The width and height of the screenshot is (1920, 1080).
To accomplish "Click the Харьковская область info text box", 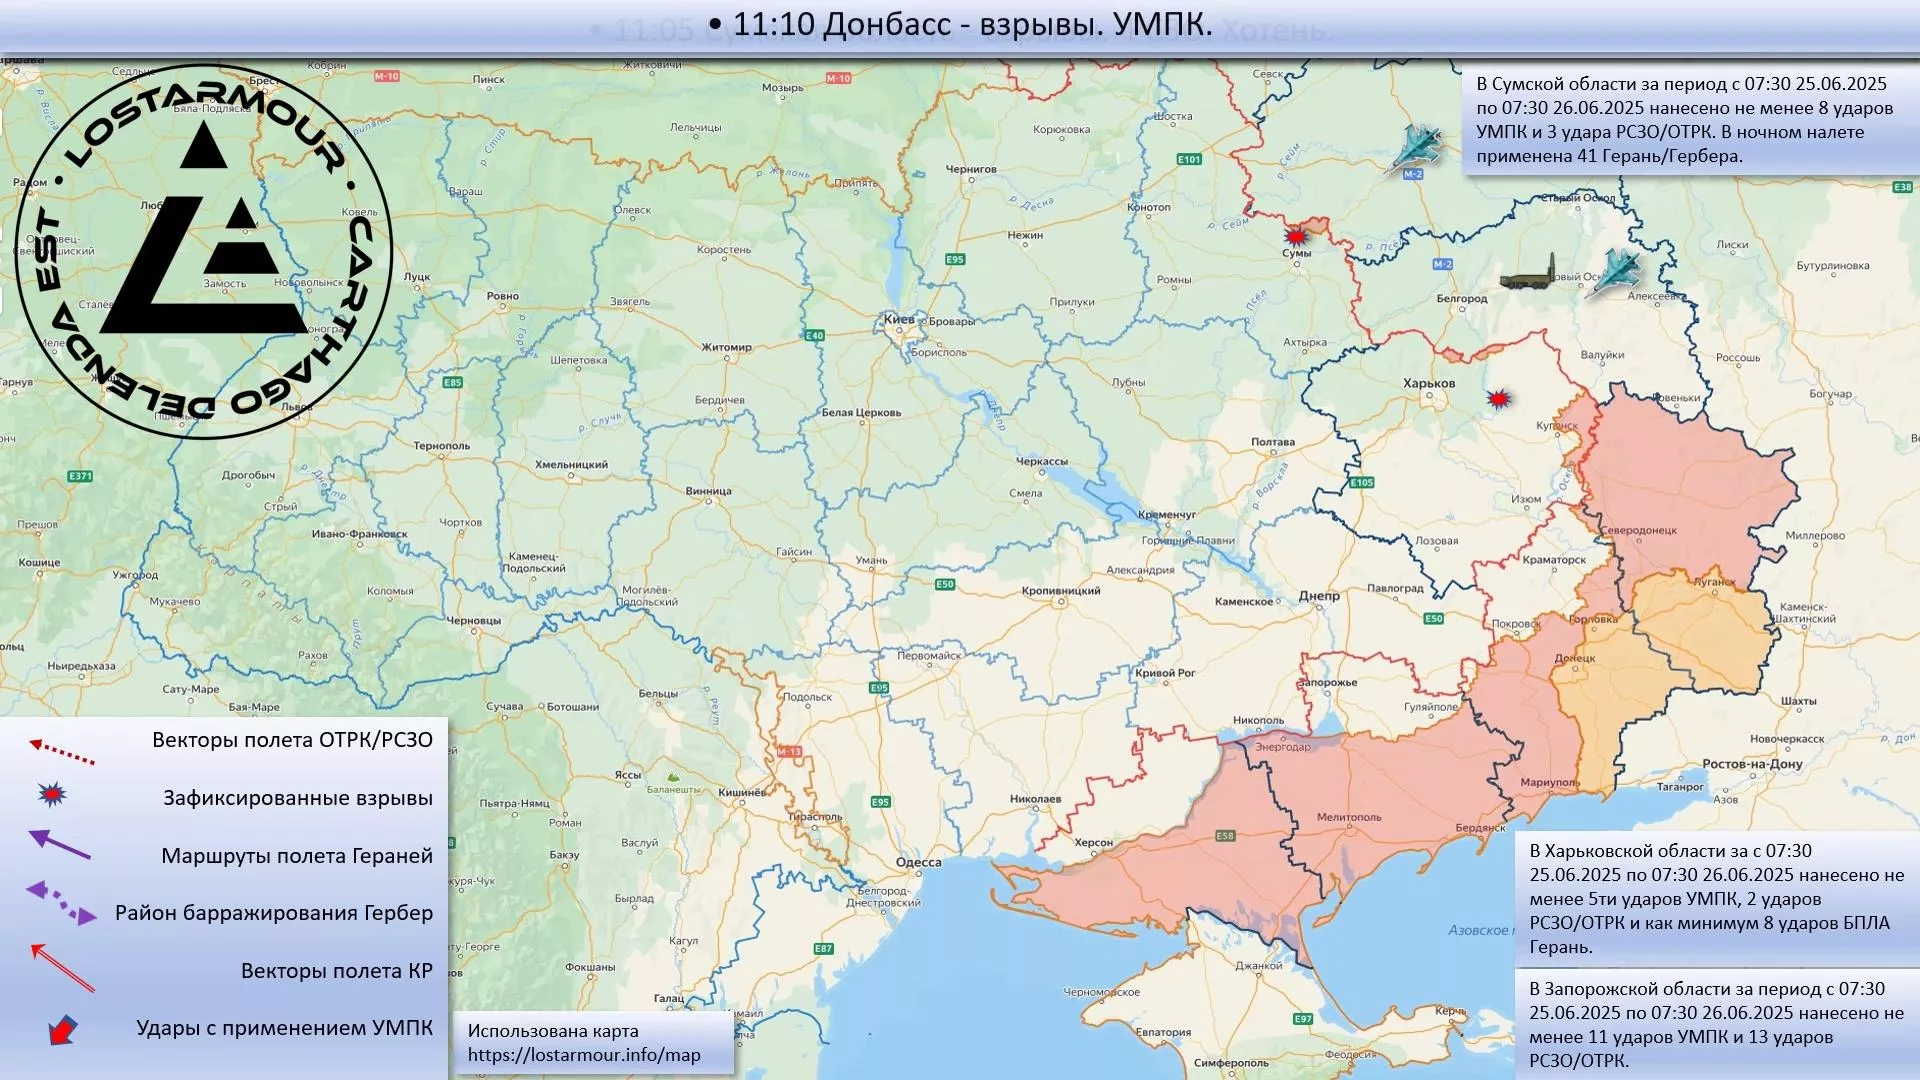I will click(1716, 898).
